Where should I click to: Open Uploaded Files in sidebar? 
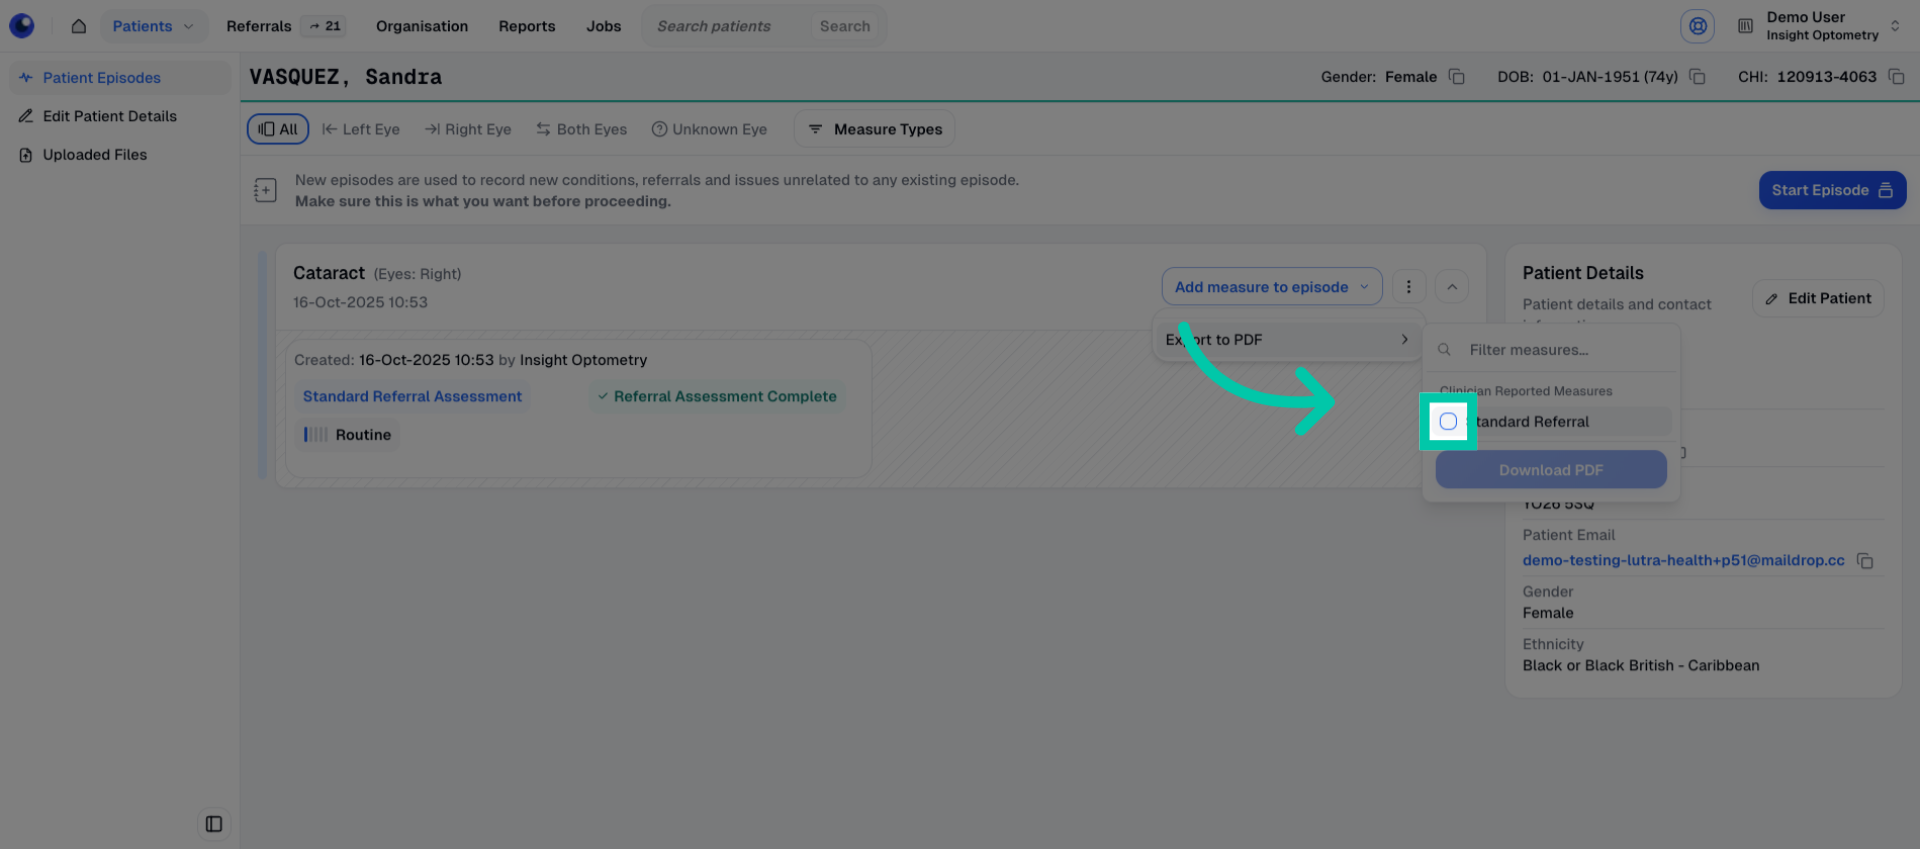120,155
